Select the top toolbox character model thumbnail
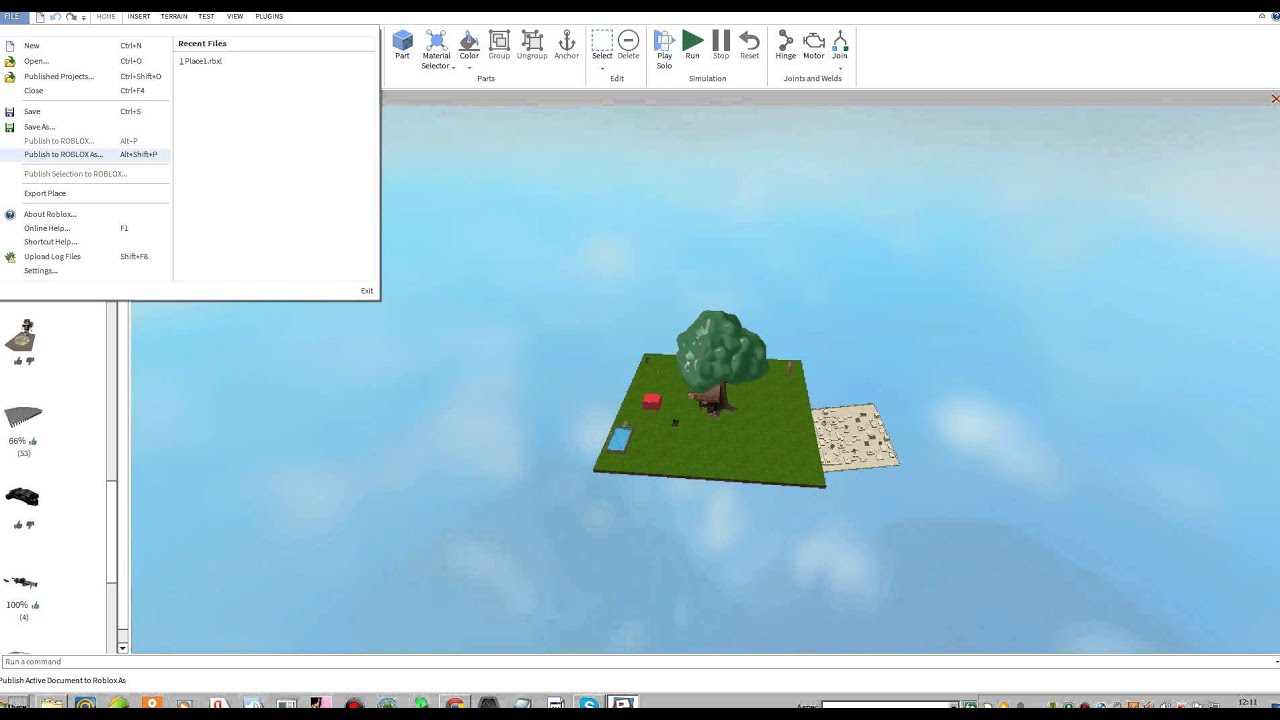The image size is (1280, 720). tap(22, 335)
